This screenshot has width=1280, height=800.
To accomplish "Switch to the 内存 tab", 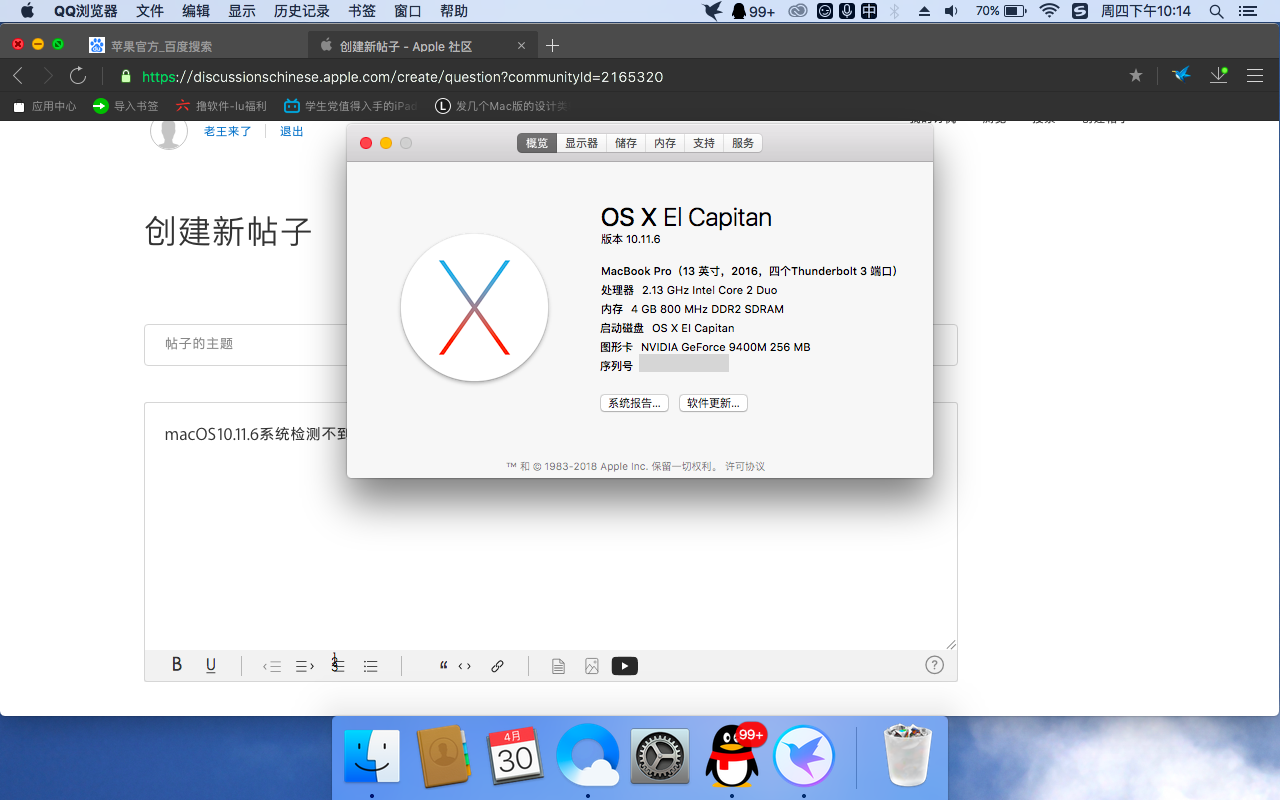I will click(x=665, y=143).
